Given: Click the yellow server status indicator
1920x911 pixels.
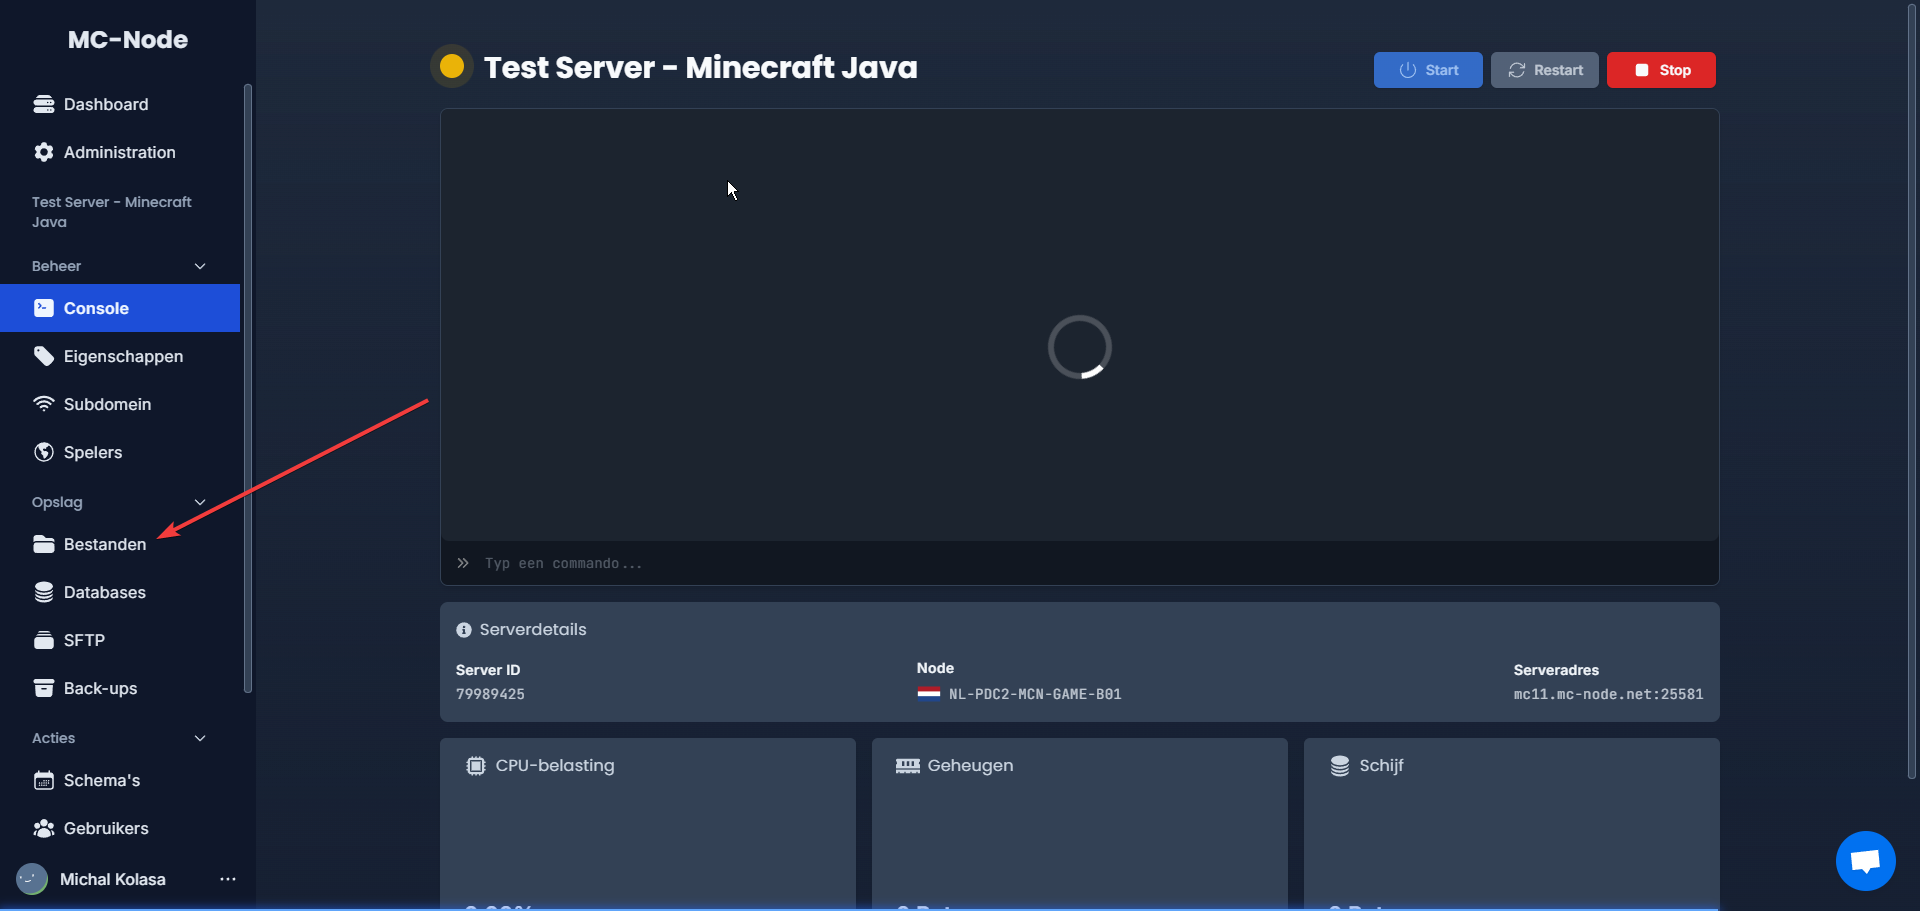Looking at the screenshot, I should point(452,66).
